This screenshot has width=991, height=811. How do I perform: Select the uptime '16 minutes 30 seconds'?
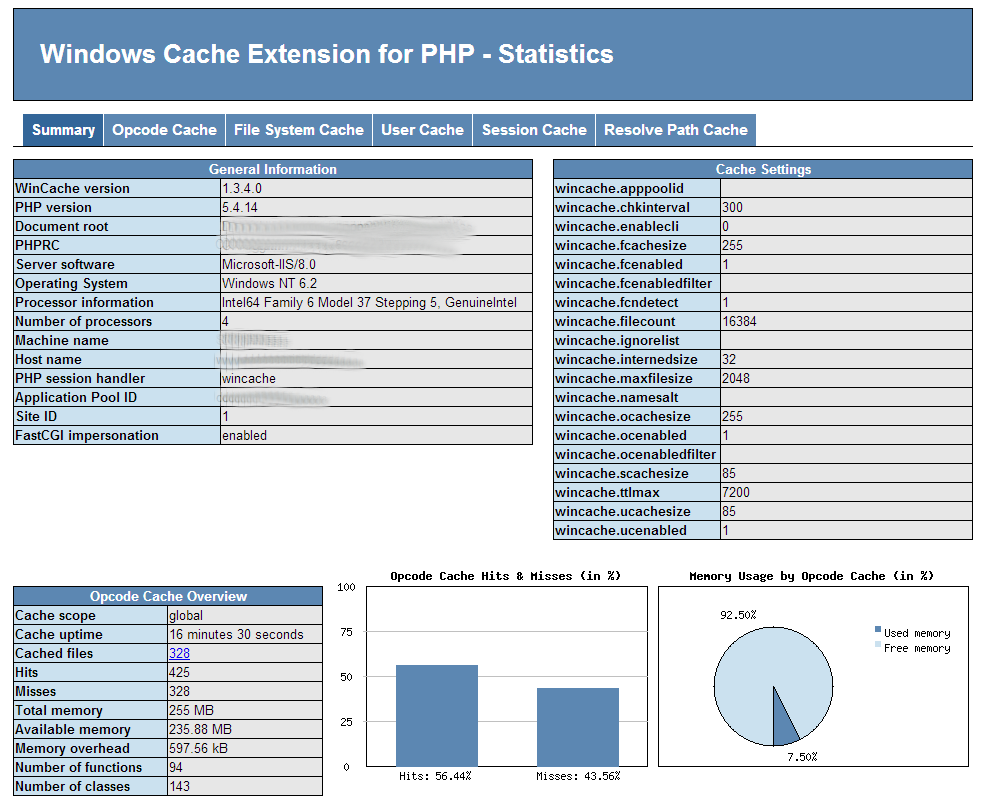pos(236,635)
